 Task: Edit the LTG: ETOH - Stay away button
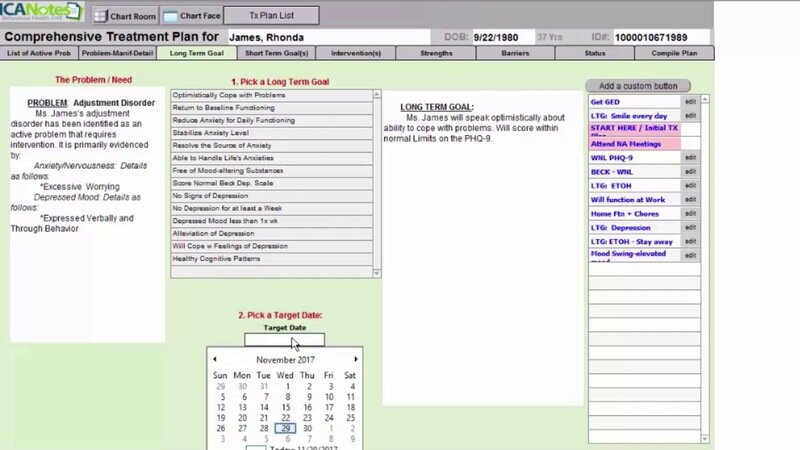(690, 241)
